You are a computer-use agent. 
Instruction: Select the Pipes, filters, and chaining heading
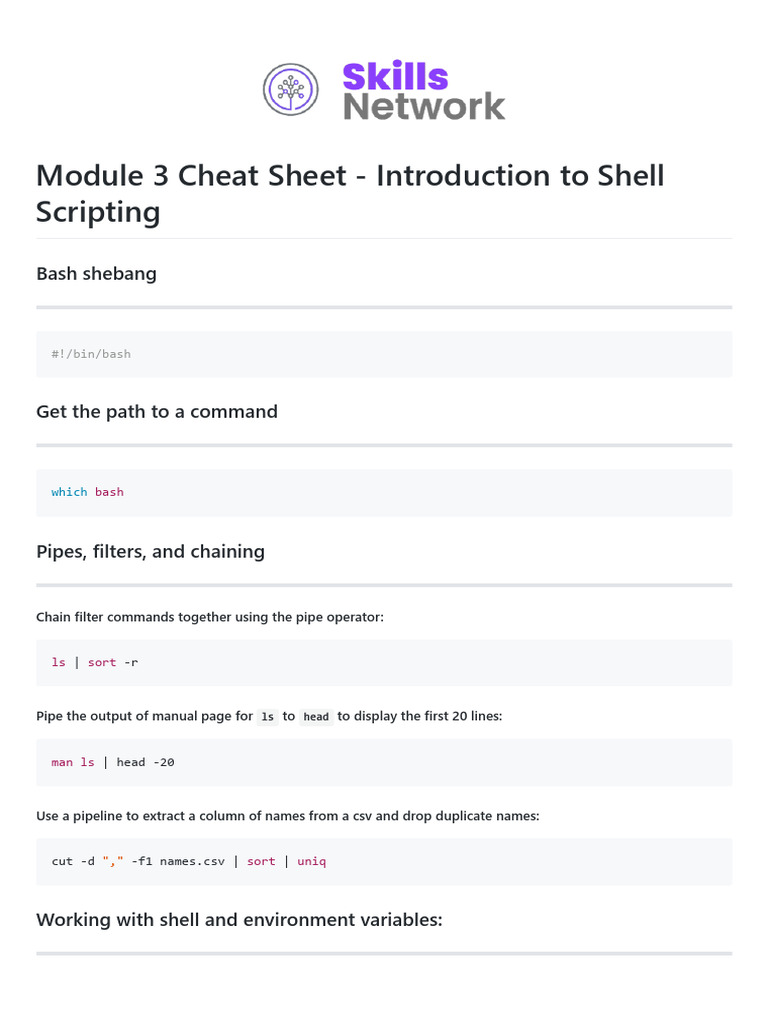[x=150, y=551]
